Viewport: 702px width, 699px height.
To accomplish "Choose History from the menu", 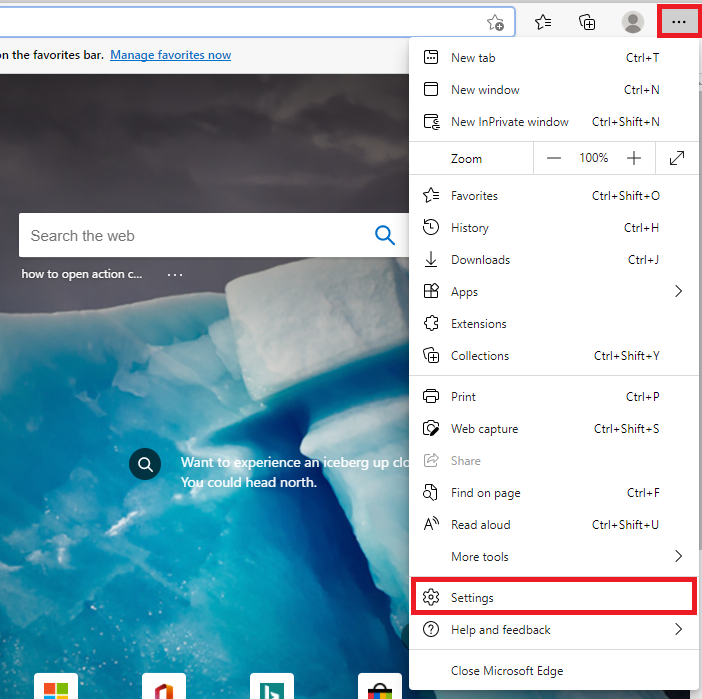I will [469, 228].
